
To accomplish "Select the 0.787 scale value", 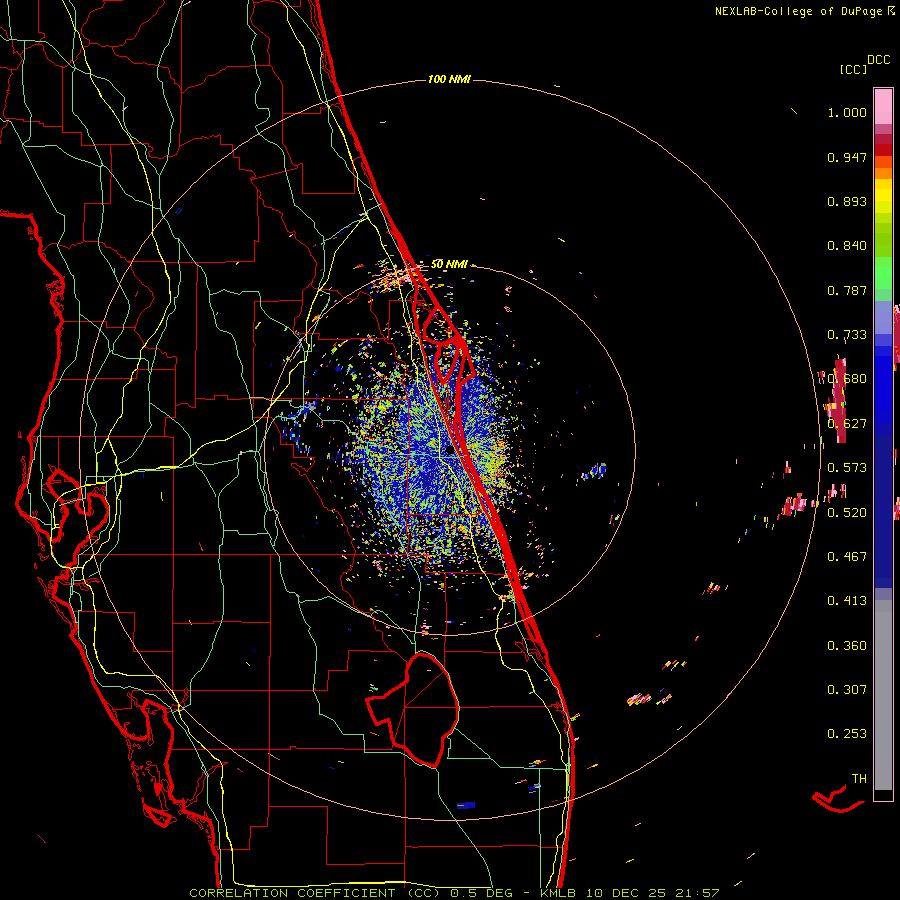I will tap(847, 290).
